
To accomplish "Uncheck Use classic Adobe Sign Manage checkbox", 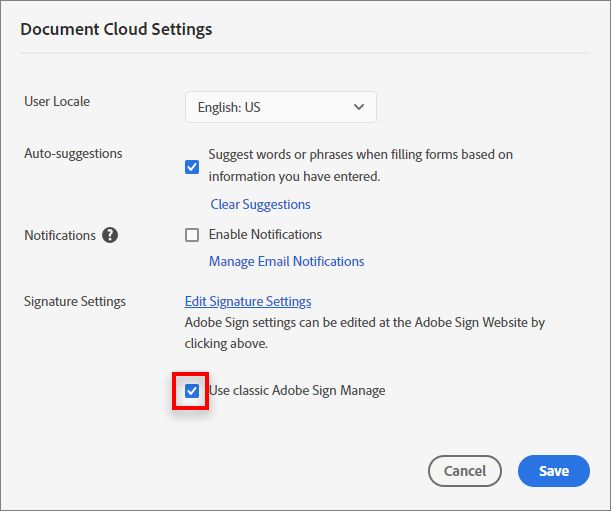I will (192, 391).
